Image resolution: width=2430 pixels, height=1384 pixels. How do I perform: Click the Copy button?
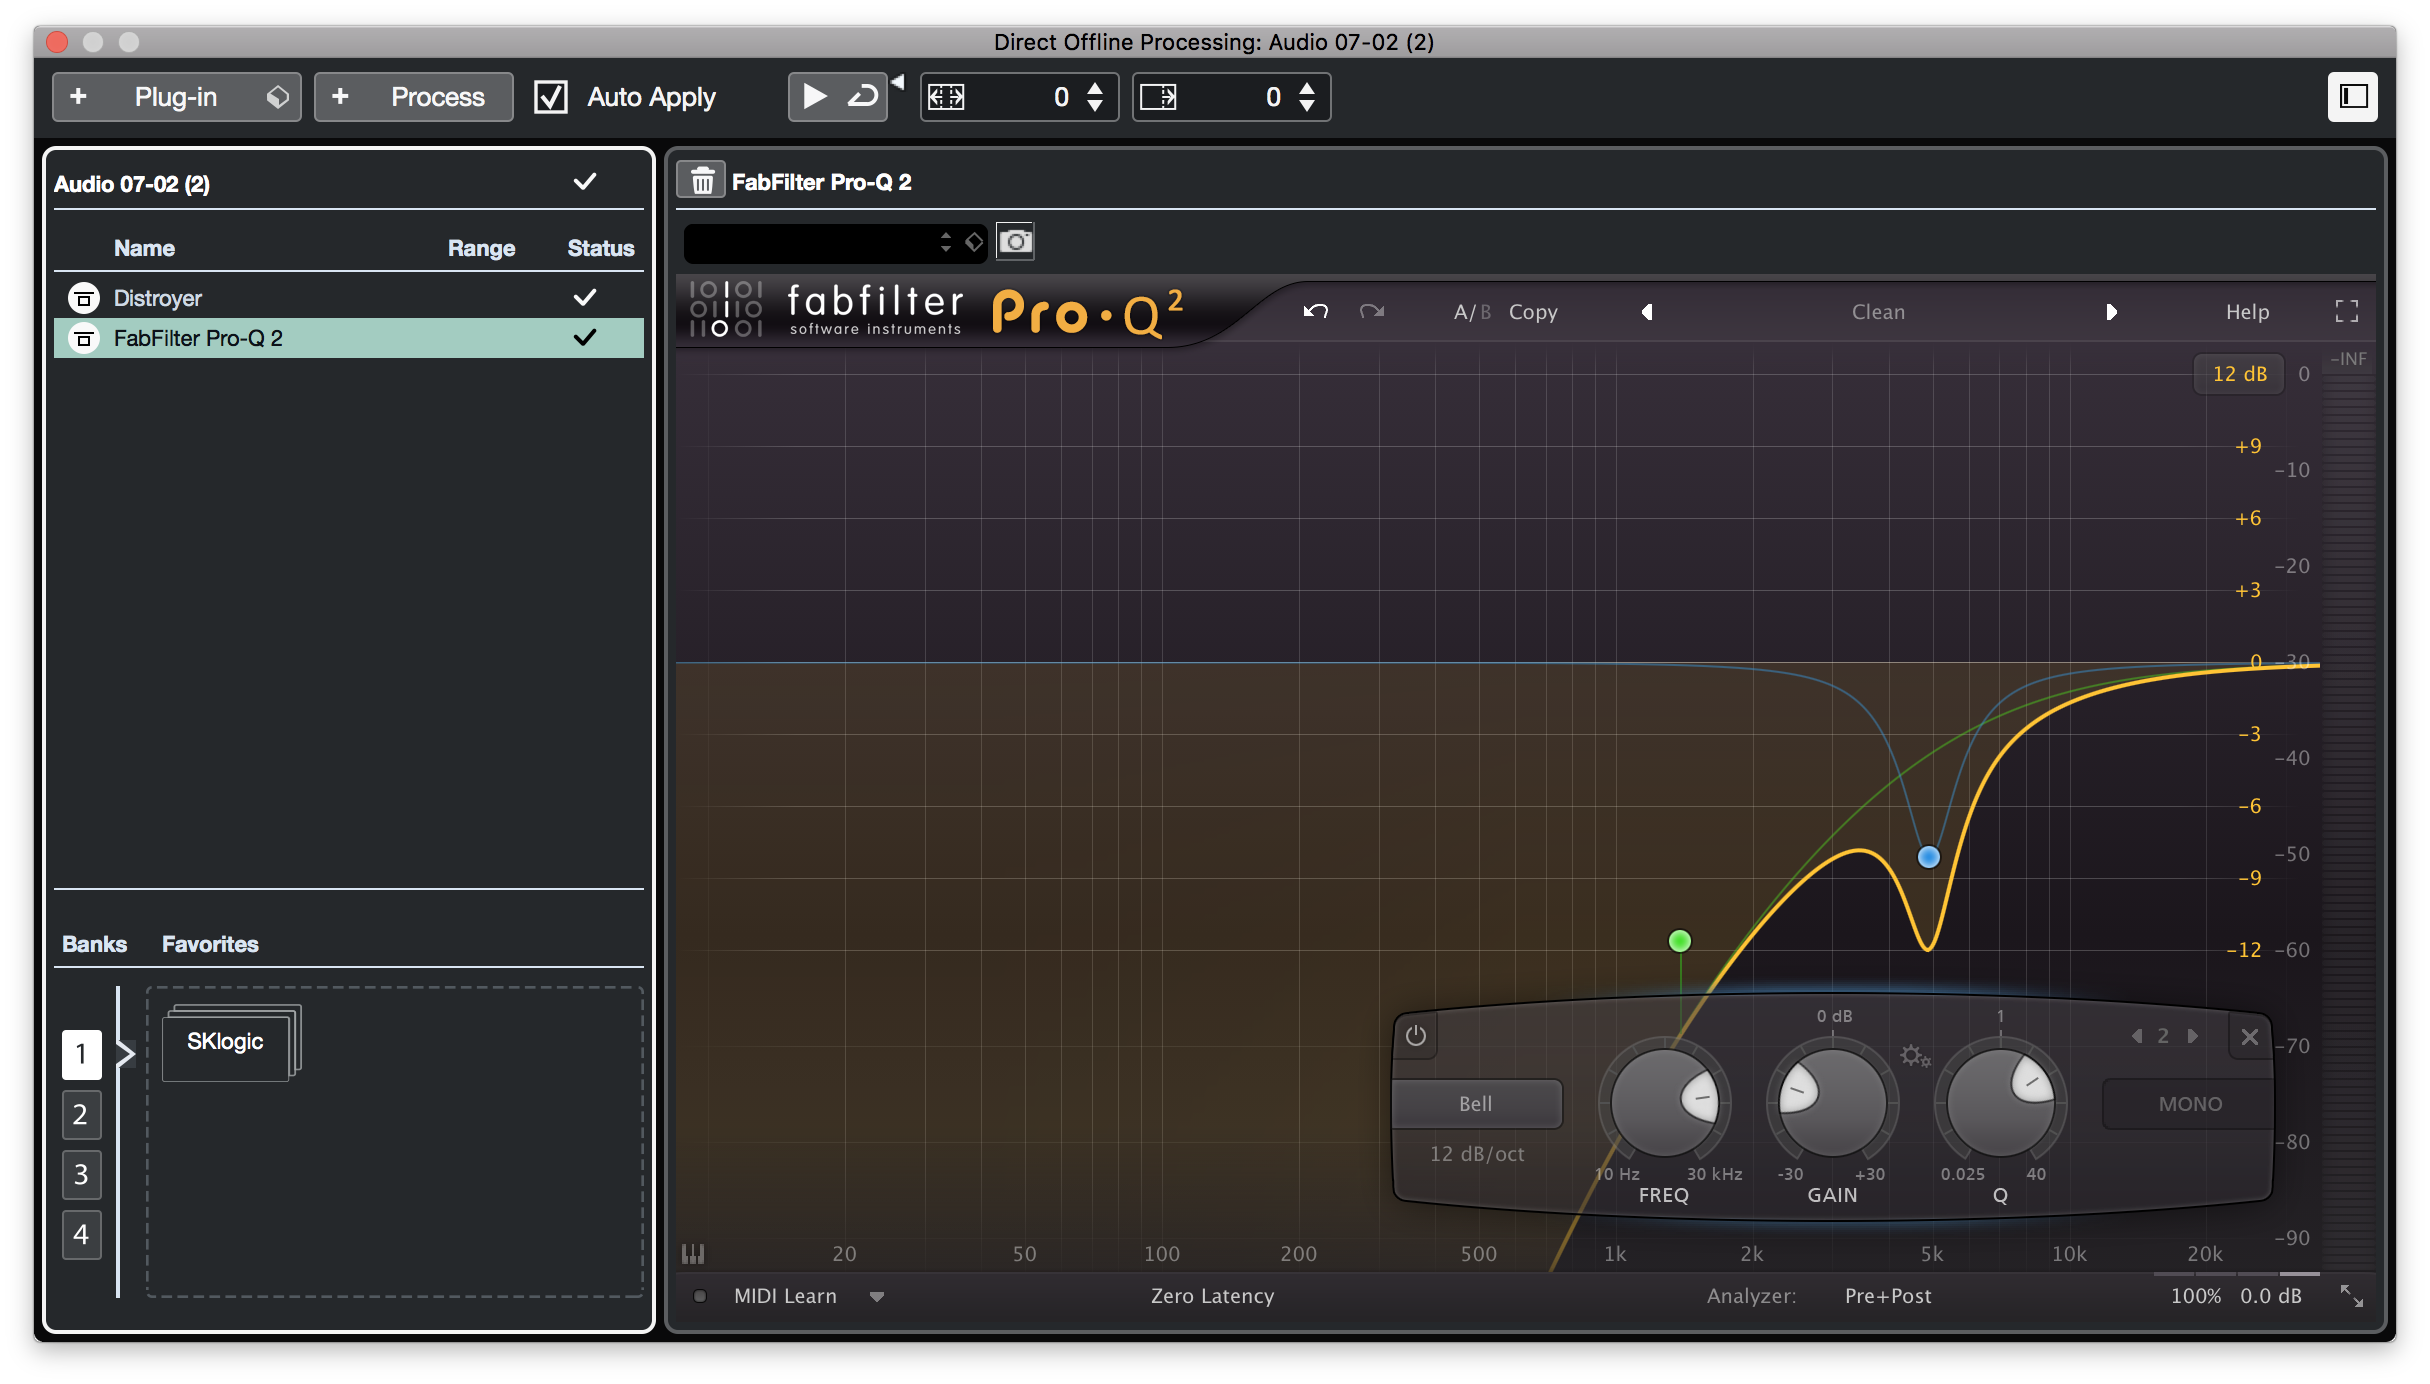coord(1533,312)
